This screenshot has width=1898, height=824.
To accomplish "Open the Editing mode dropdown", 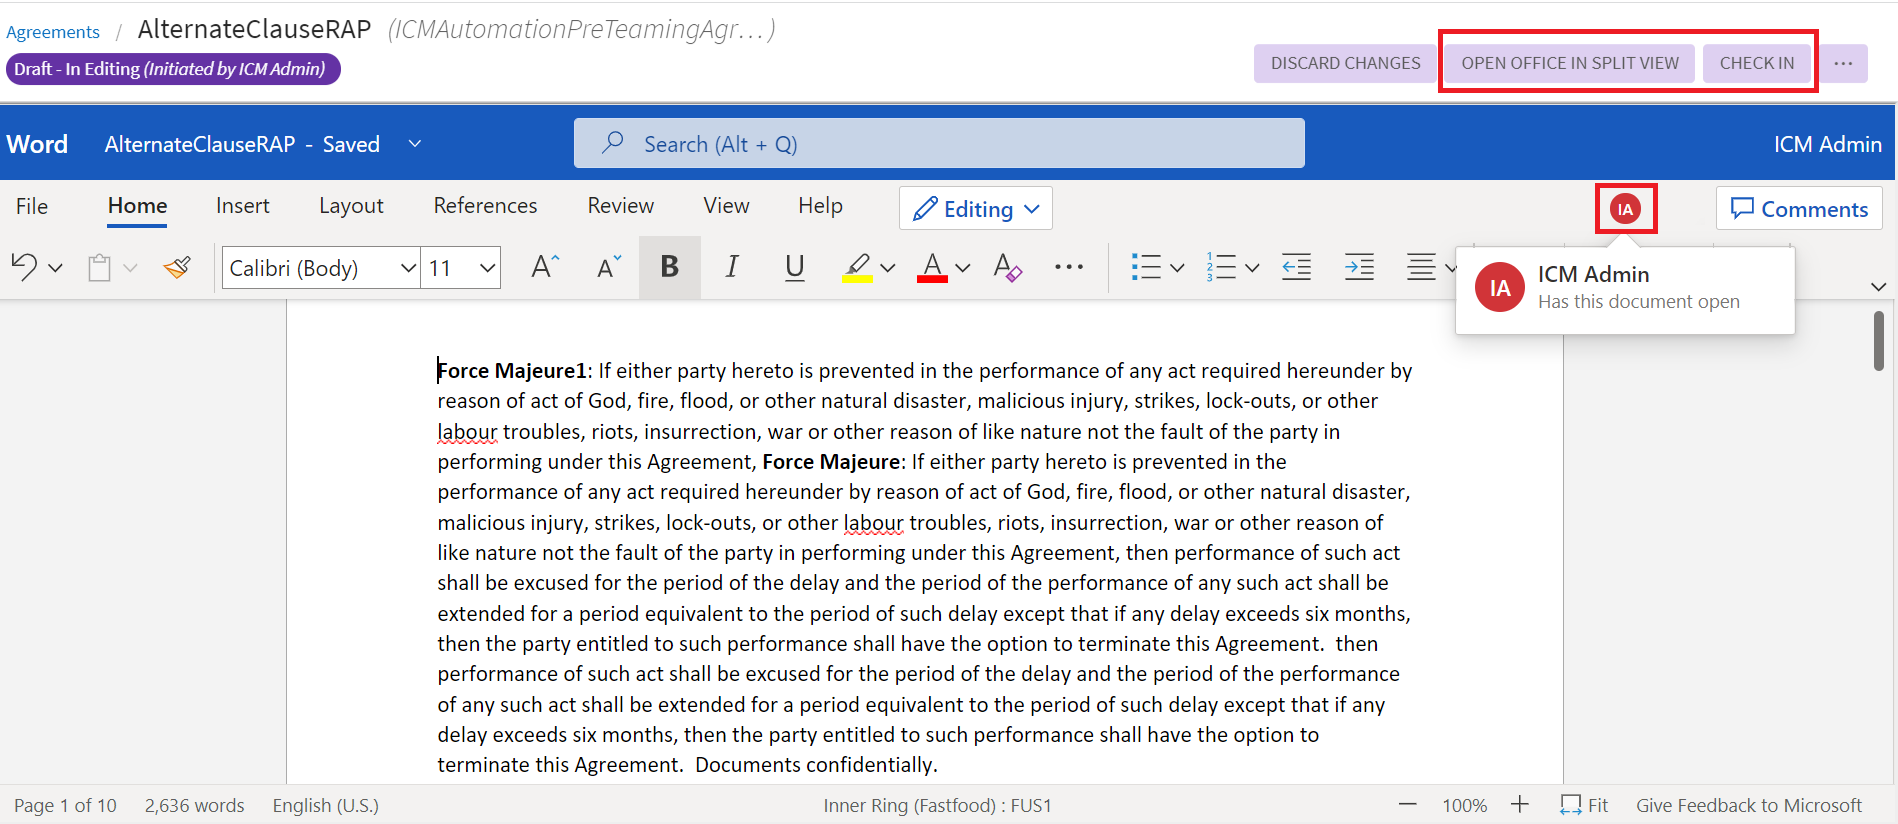I will (x=976, y=209).
